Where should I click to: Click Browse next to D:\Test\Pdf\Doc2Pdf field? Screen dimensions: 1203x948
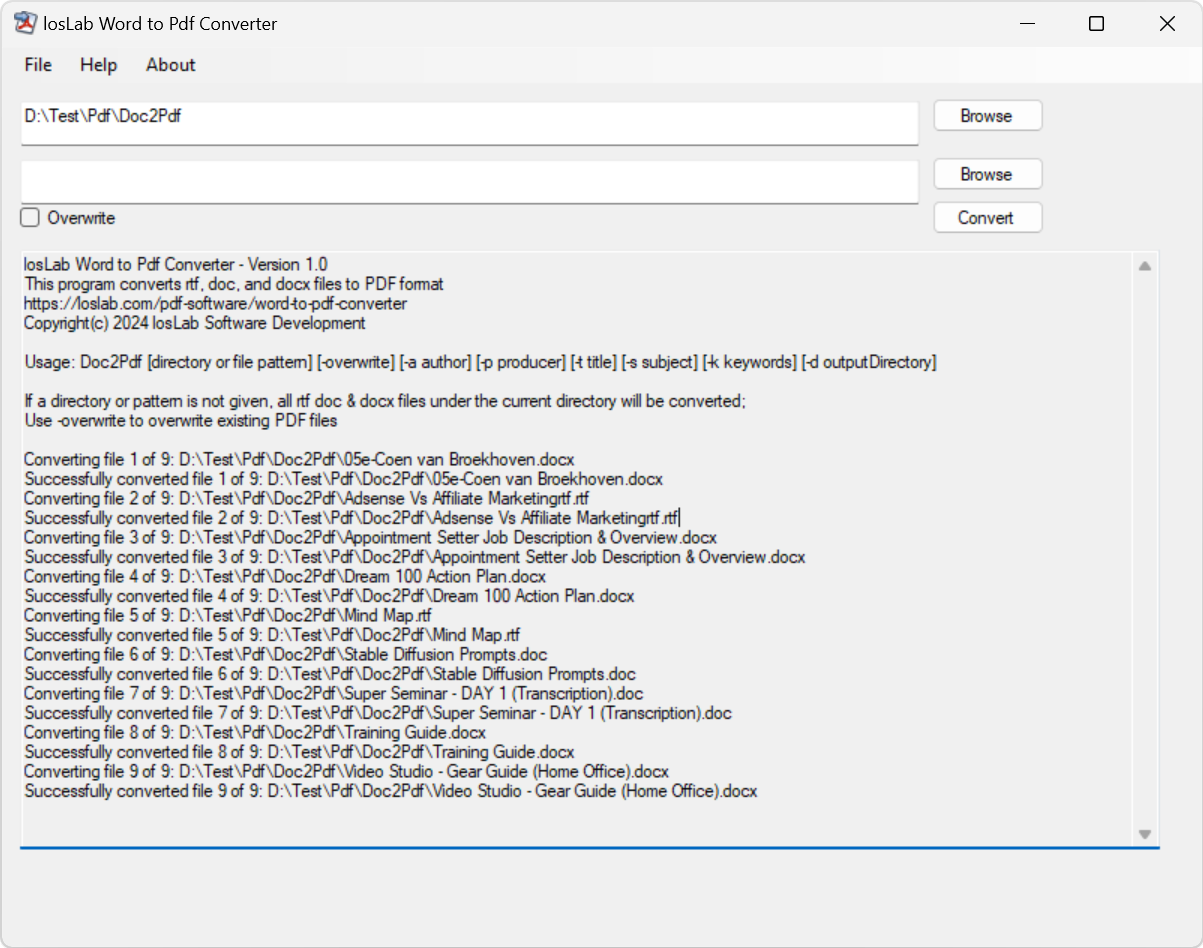click(x=987, y=116)
